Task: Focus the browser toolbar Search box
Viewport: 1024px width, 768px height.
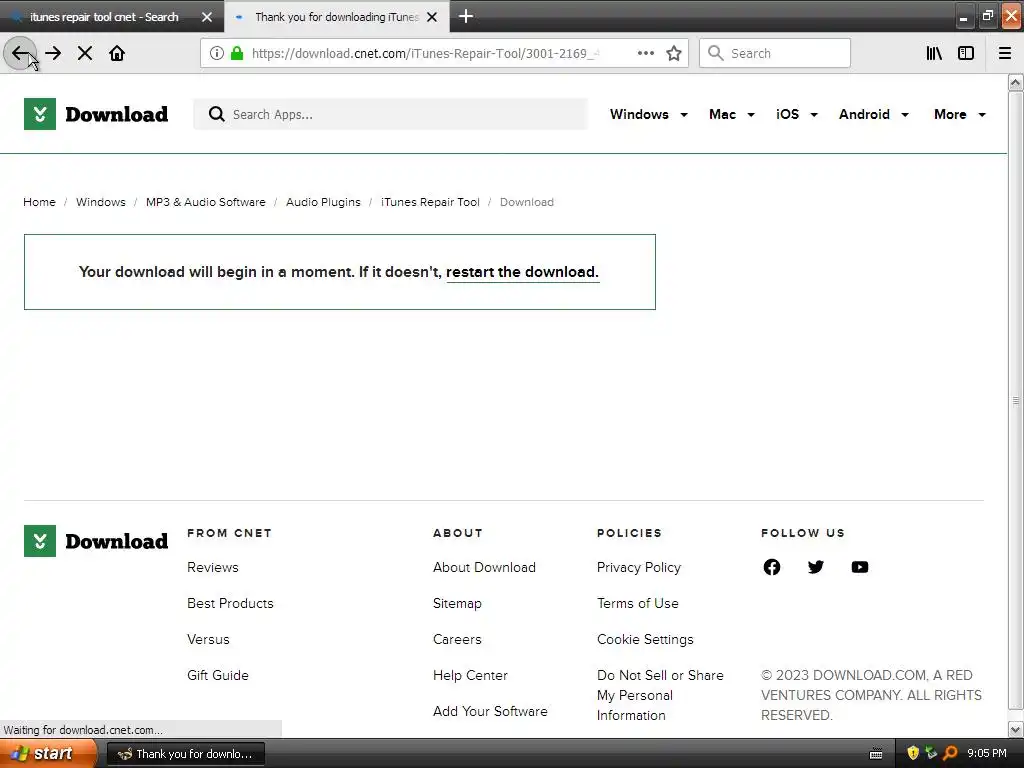Action: coord(775,54)
